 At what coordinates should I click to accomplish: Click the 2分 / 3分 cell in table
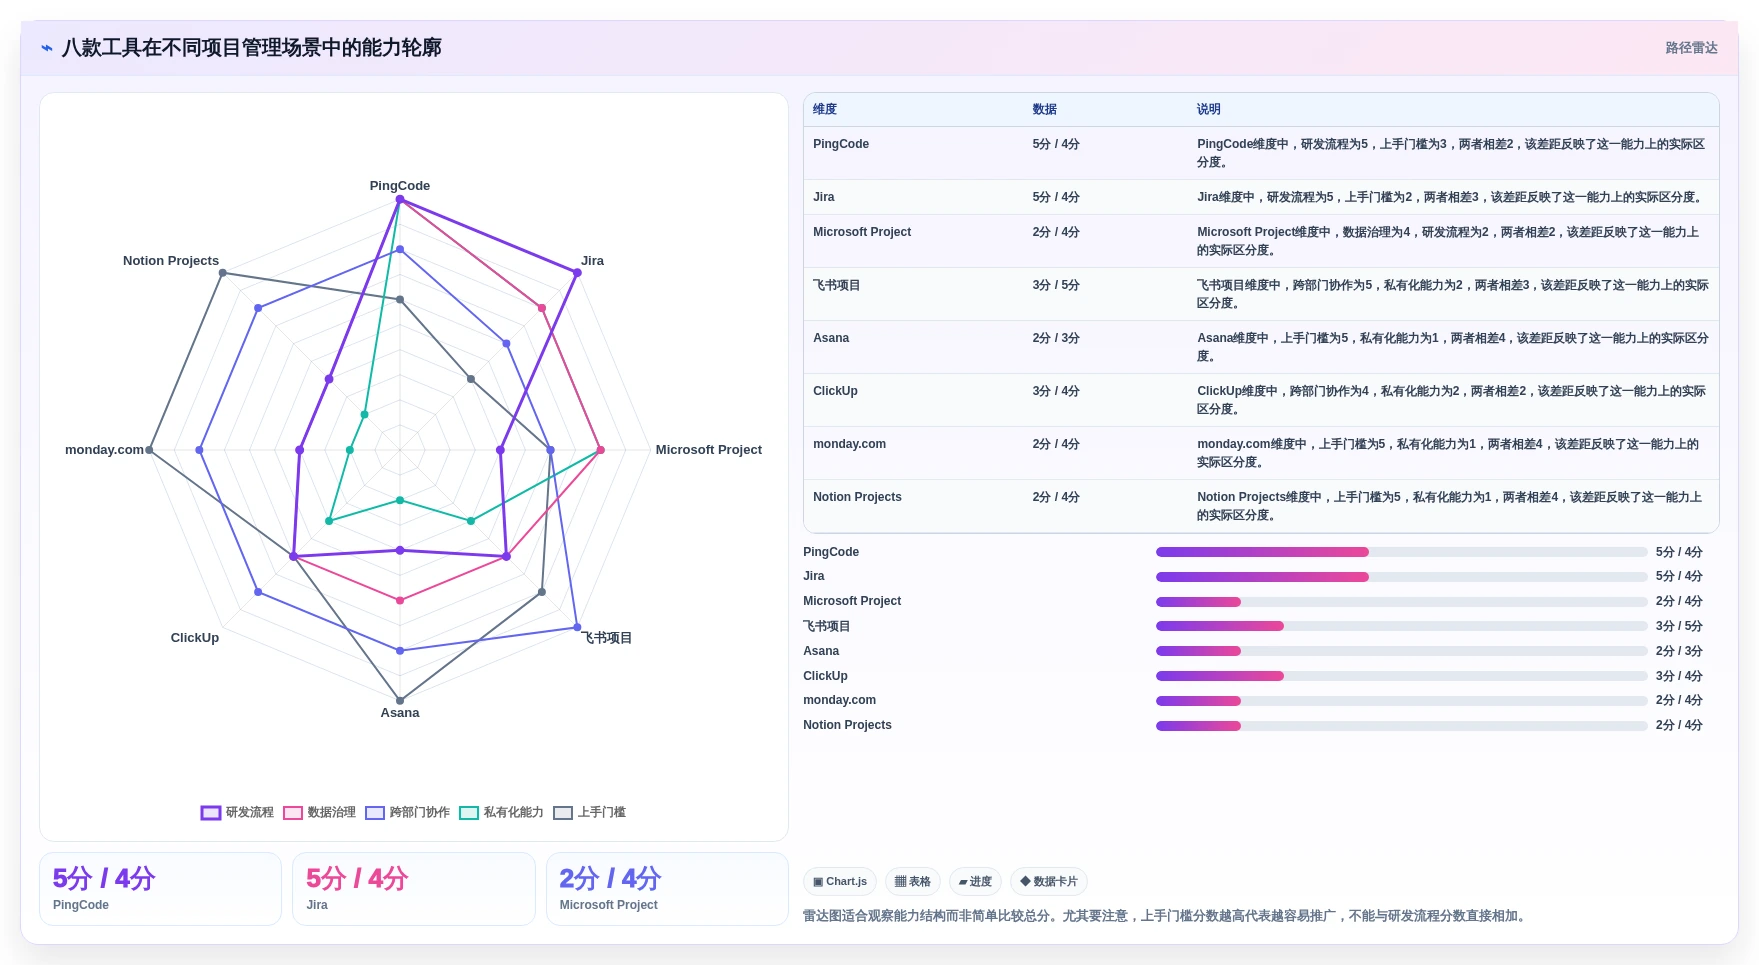1056,338
